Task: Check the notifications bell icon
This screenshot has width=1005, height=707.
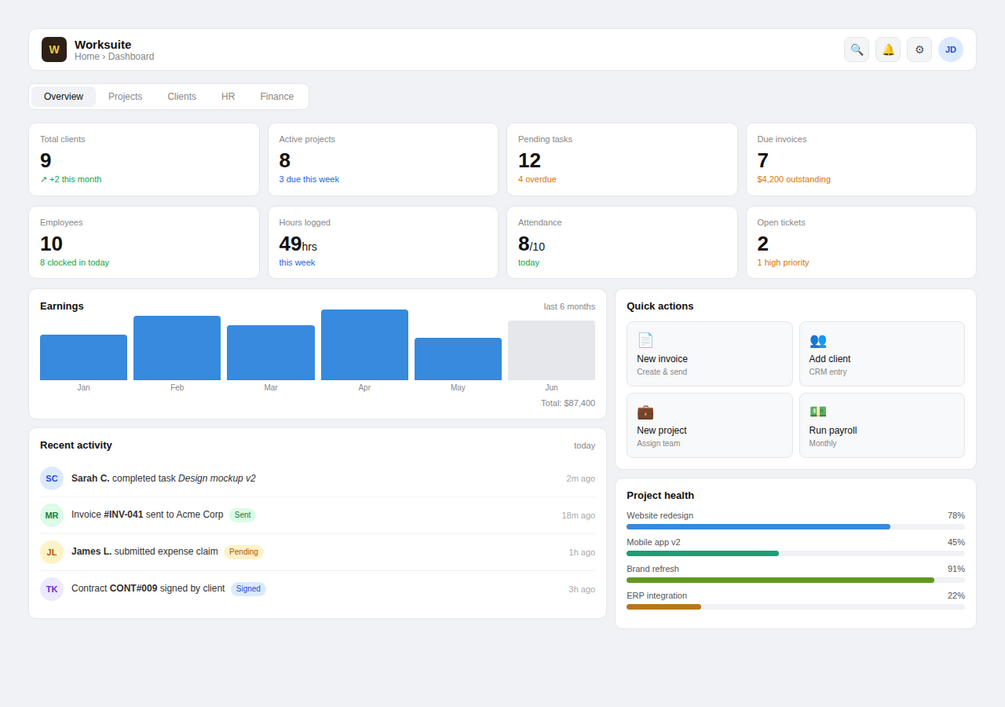Action: point(888,49)
